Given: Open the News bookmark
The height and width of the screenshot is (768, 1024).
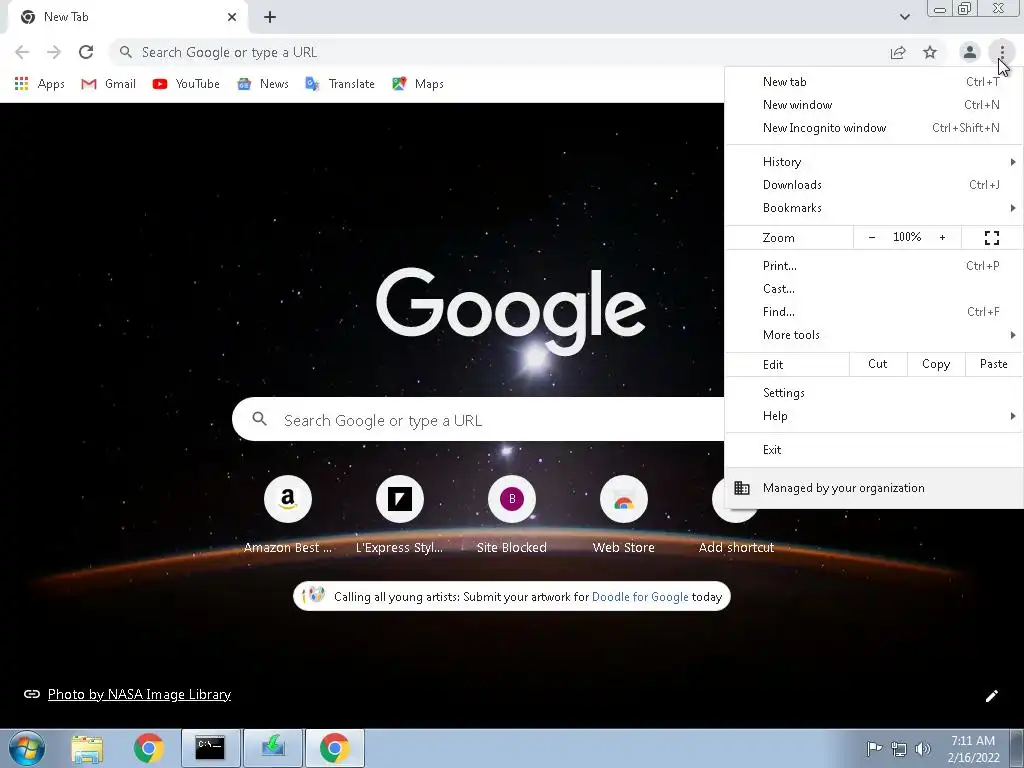Looking at the screenshot, I should [x=263, y=84].
